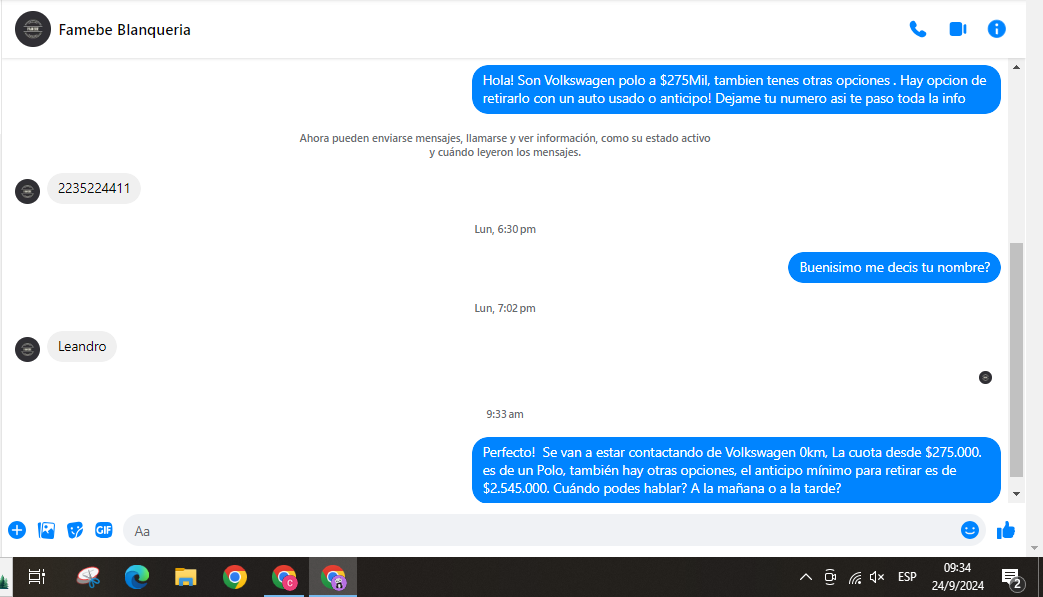Viewport: 1043px width, 597px height.
Task: Open the sticker picker
Action: [x=75, y=530]
